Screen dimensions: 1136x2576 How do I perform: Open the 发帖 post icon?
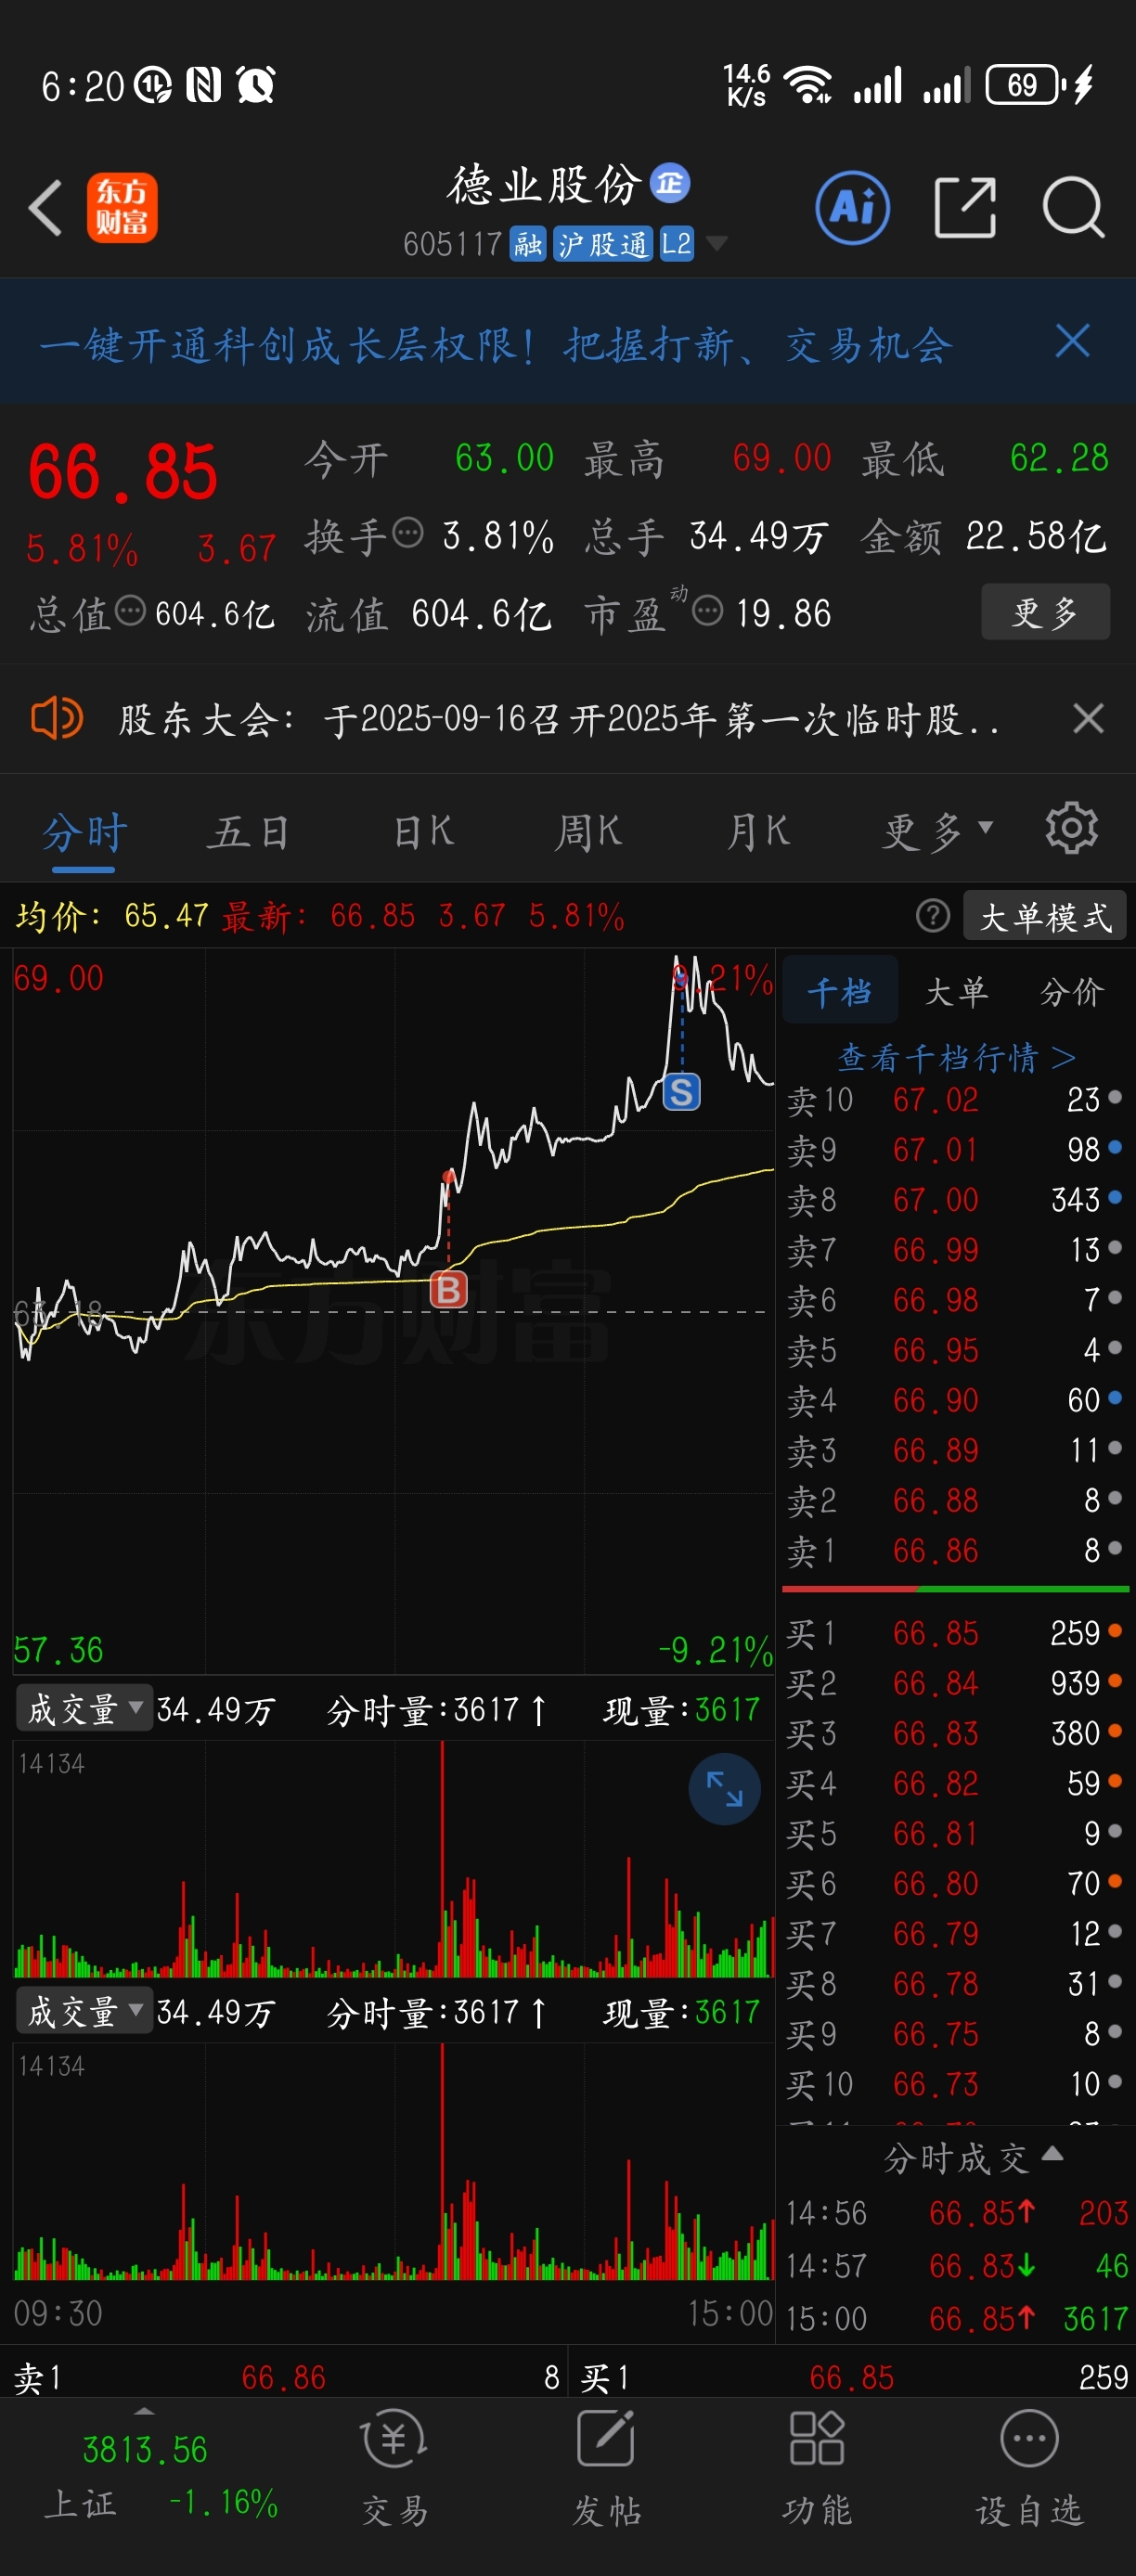coord(606,2469)
